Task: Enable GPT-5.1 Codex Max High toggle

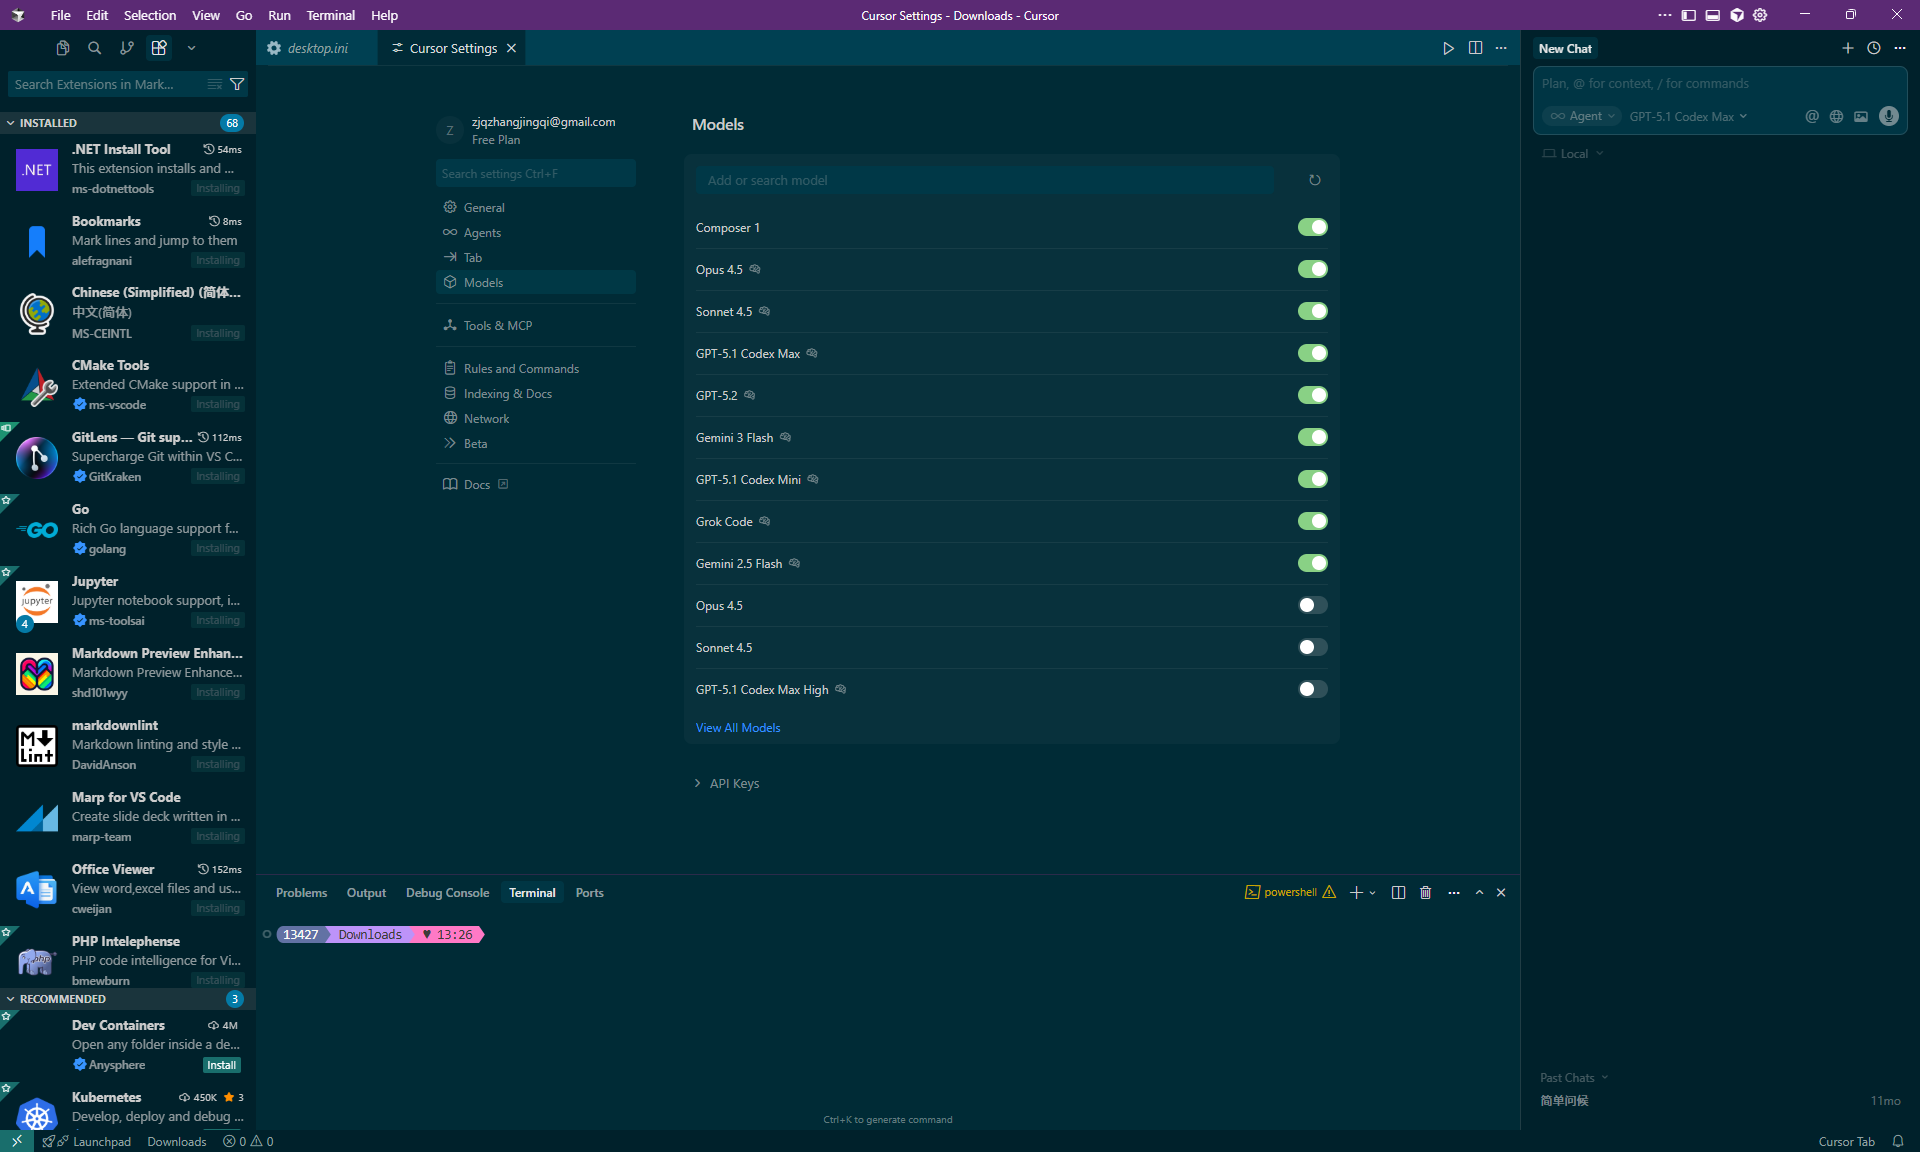Action: click(x=1312, y=689)
